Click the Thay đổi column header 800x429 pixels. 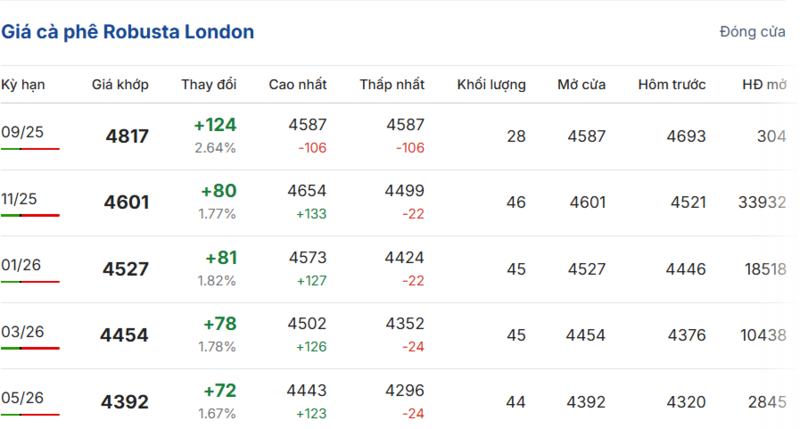tap(209, 85)
